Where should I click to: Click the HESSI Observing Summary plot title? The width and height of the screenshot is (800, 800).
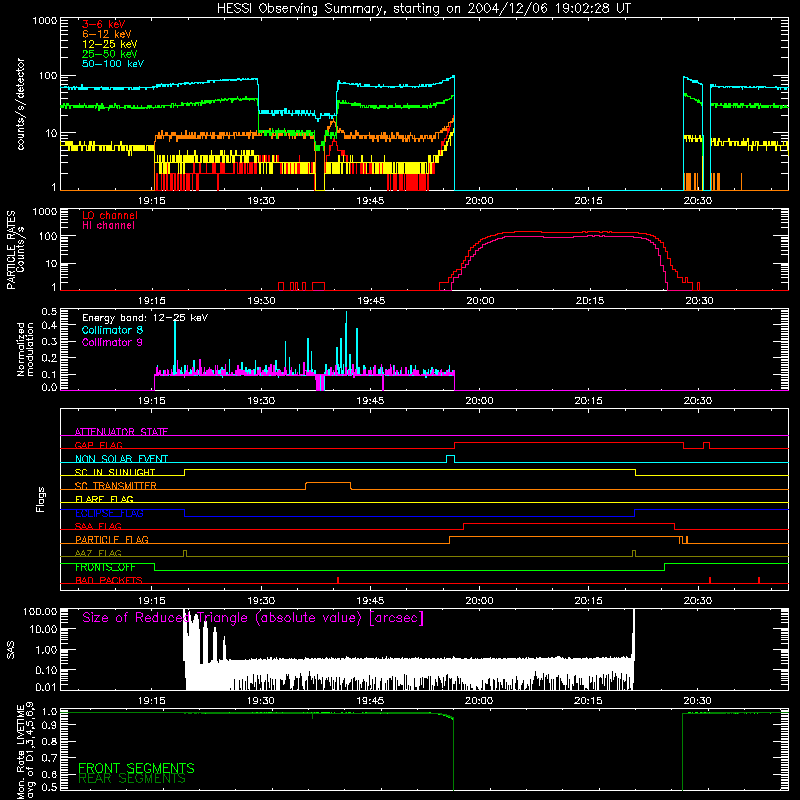tap(423, 9)
